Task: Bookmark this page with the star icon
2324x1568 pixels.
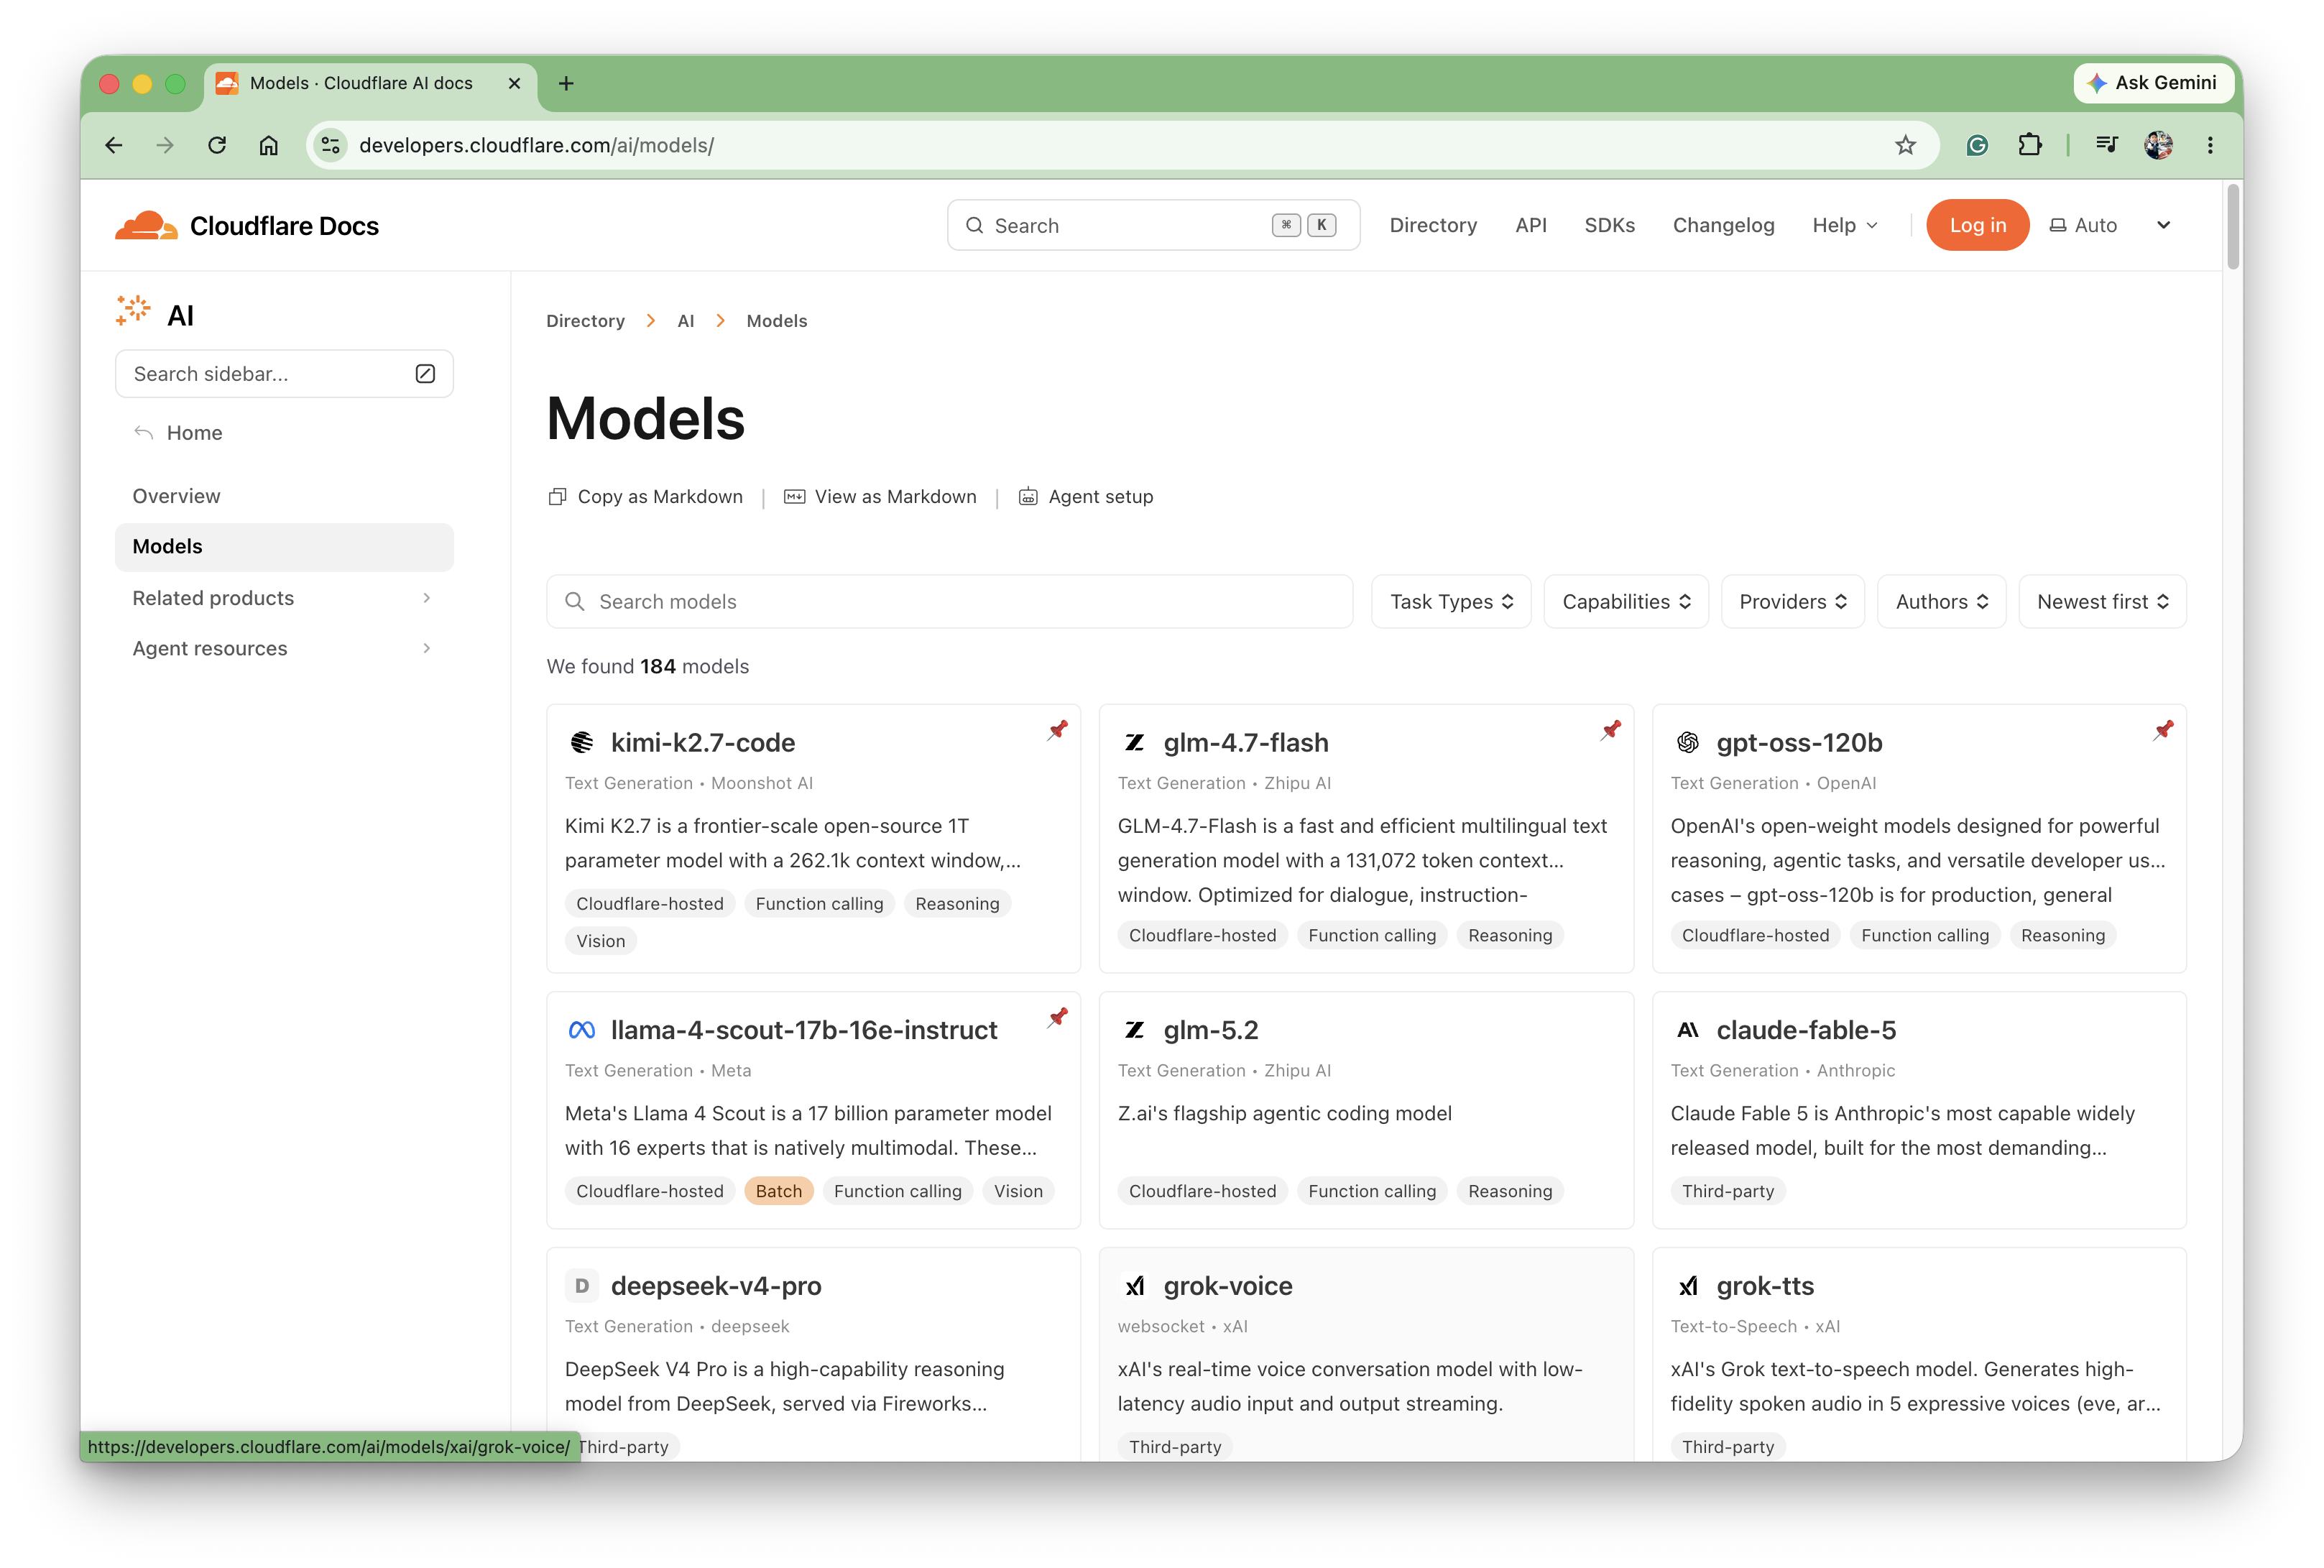Action: point(1905,145)
